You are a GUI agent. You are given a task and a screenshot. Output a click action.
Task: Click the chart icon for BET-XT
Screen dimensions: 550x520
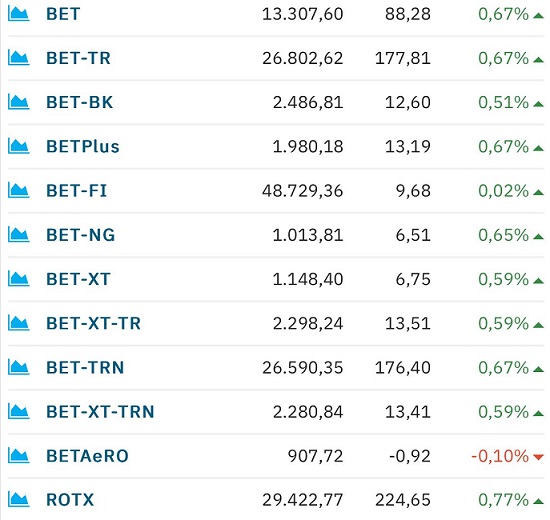click(19, 279)
